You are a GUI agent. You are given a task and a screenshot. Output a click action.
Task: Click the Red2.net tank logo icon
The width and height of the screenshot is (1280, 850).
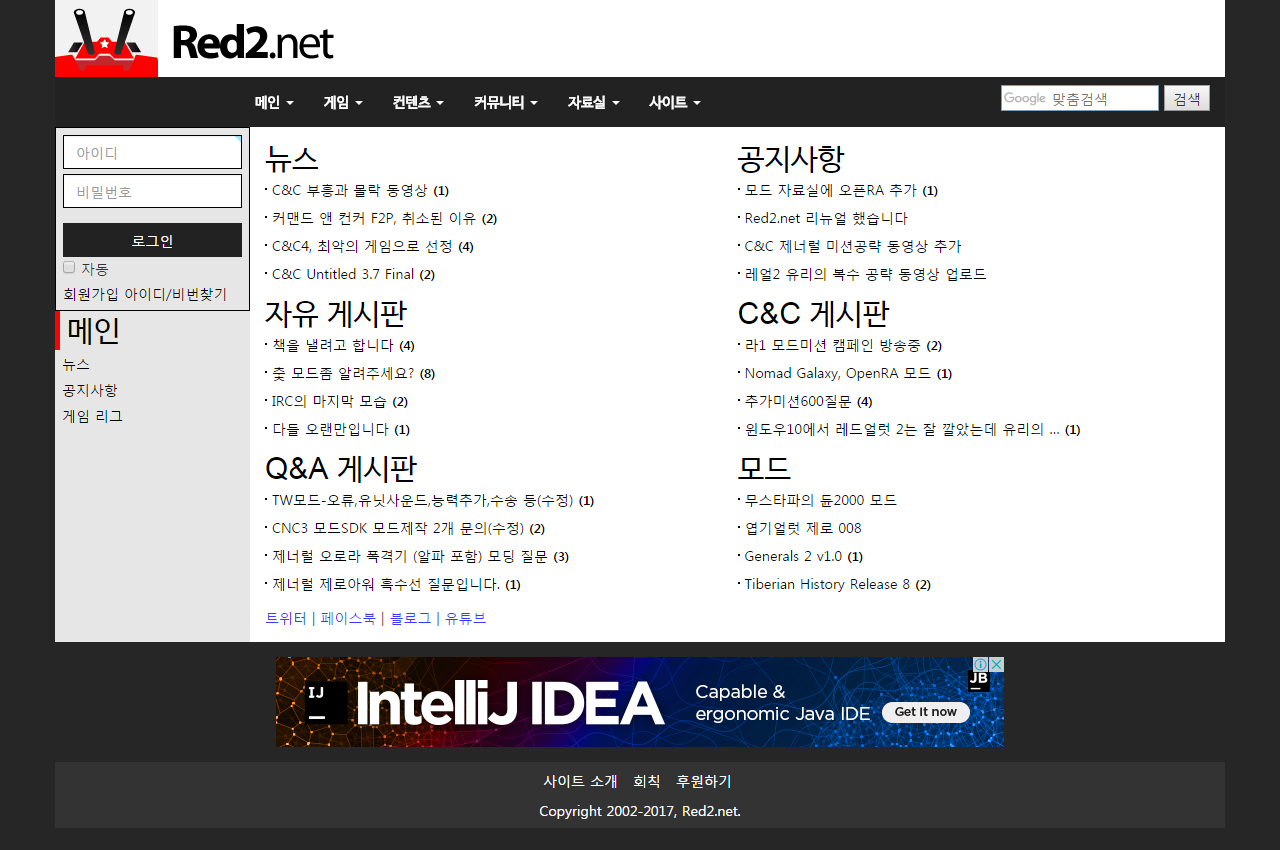click(x=106, y=39)
